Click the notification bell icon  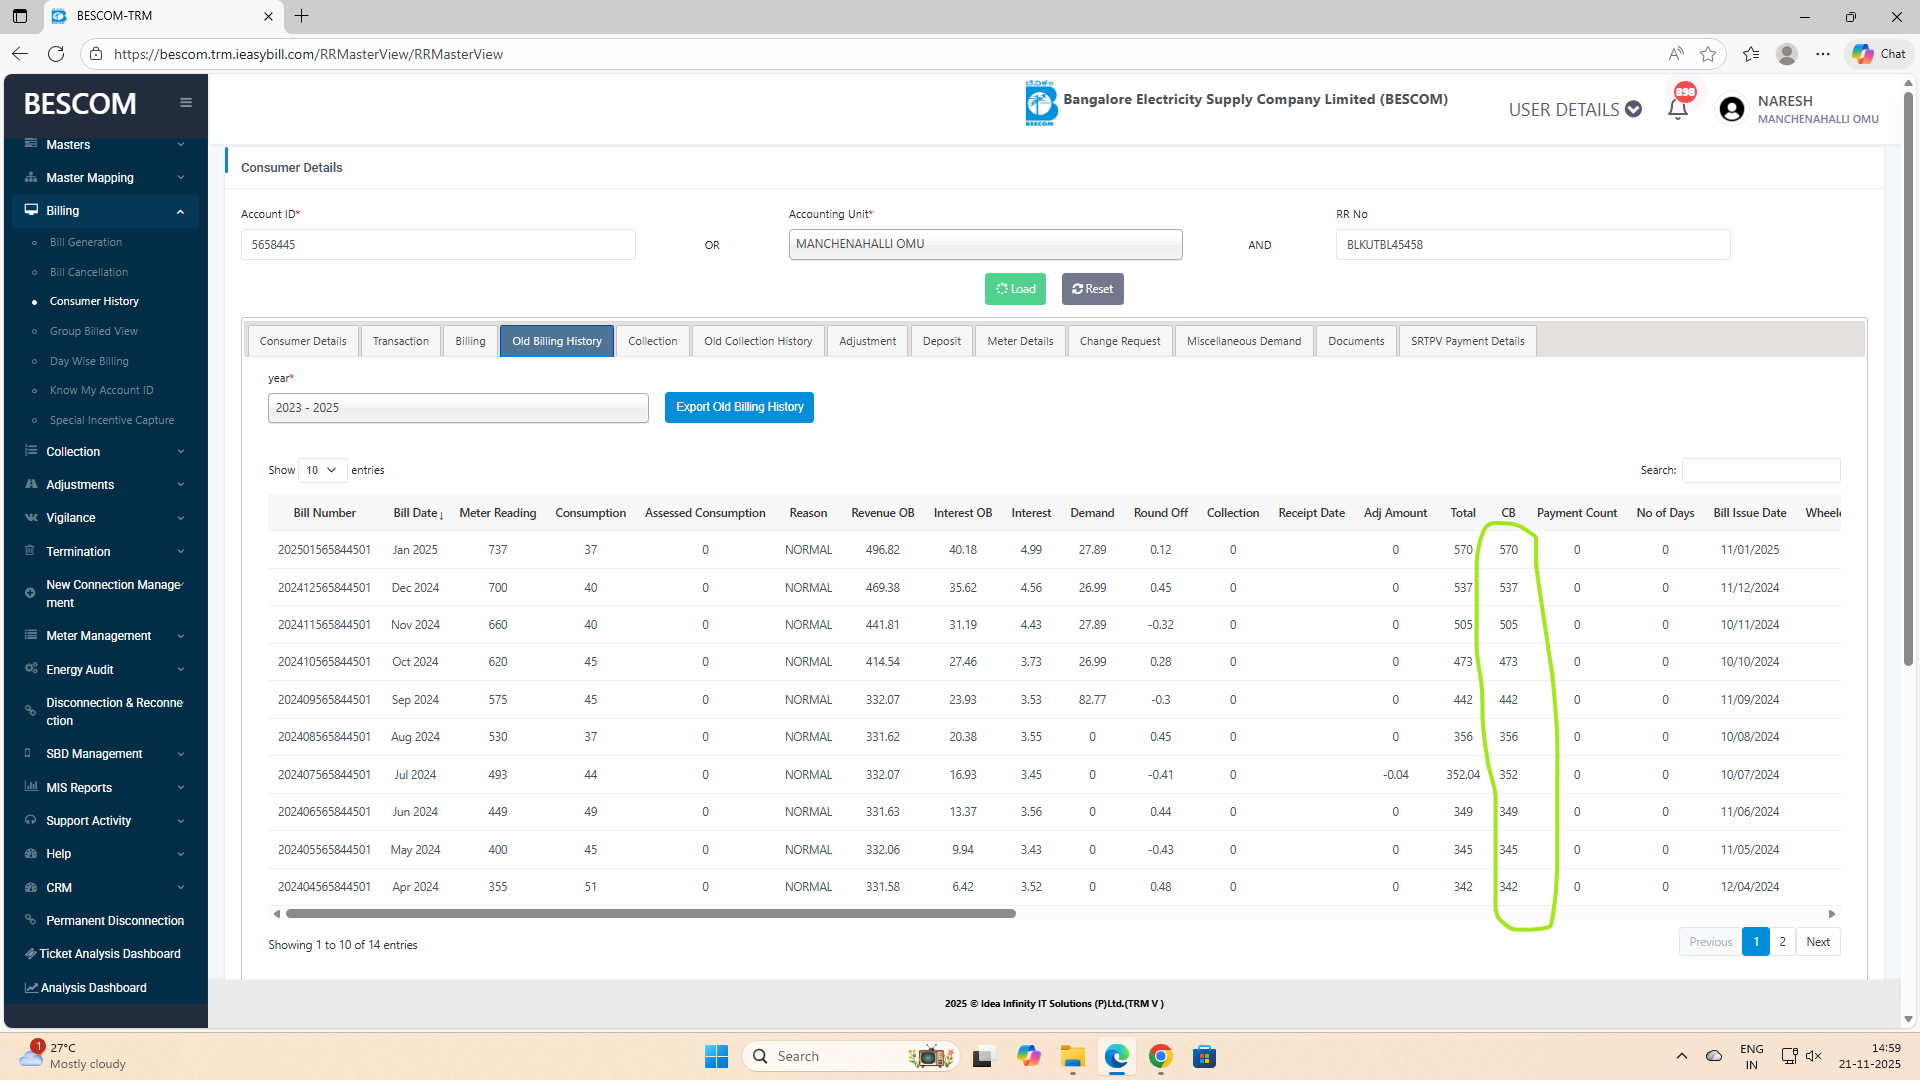click(x=1678, y=109)
